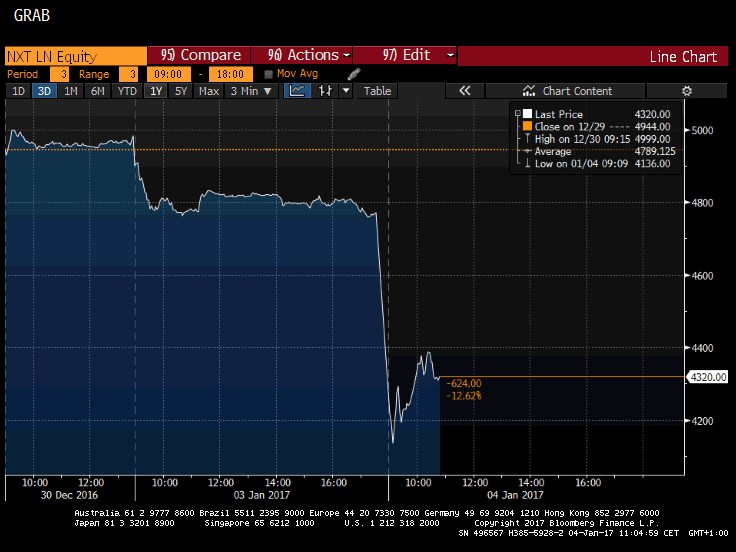Click the NXT LN Equity ticker field
This screenshot has width=736, height=552.
pos(74,56)
